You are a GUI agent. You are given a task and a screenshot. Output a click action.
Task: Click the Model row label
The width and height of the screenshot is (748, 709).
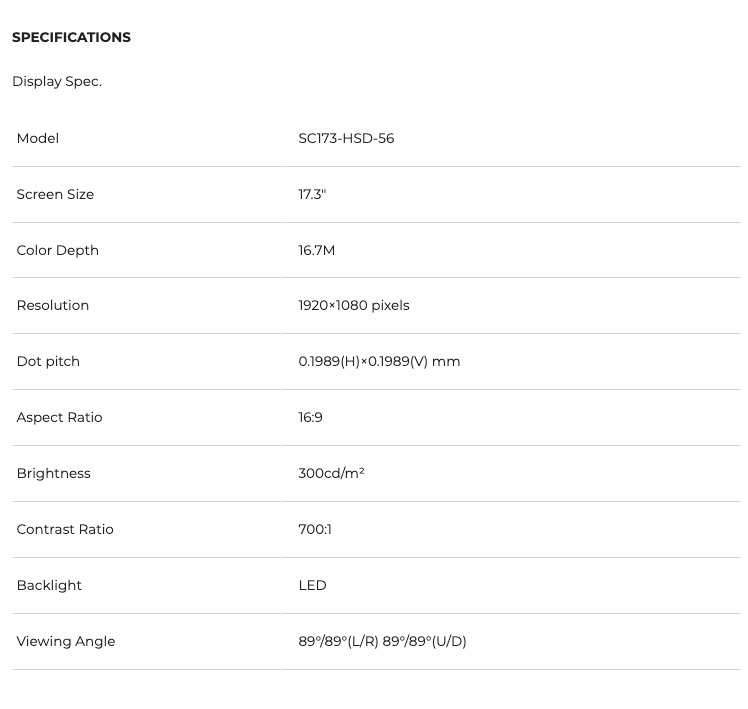coord(38,138)
